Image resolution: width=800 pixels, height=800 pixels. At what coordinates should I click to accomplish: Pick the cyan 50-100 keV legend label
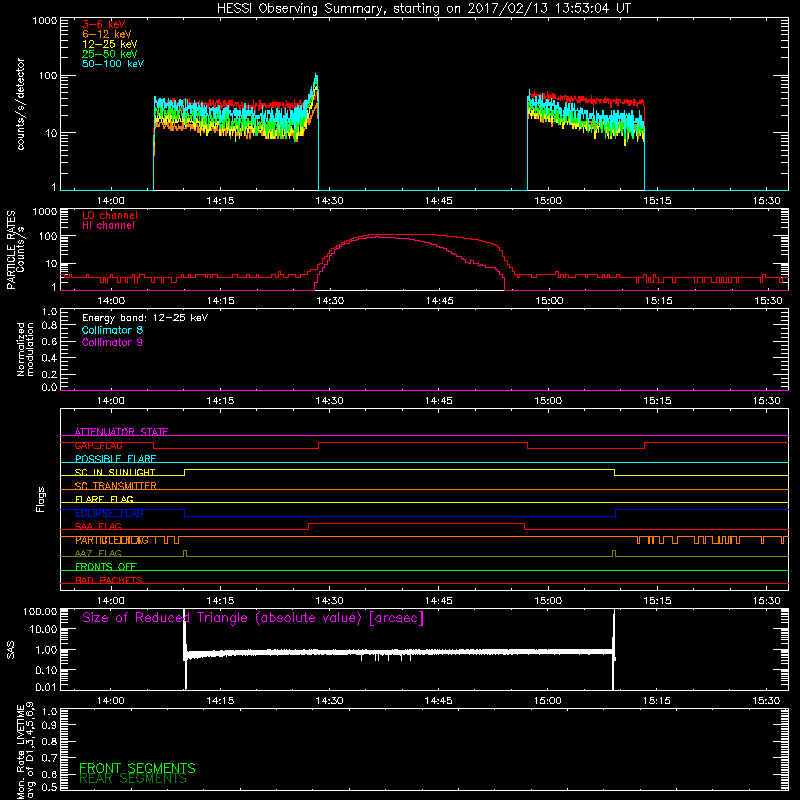[113, 64]
